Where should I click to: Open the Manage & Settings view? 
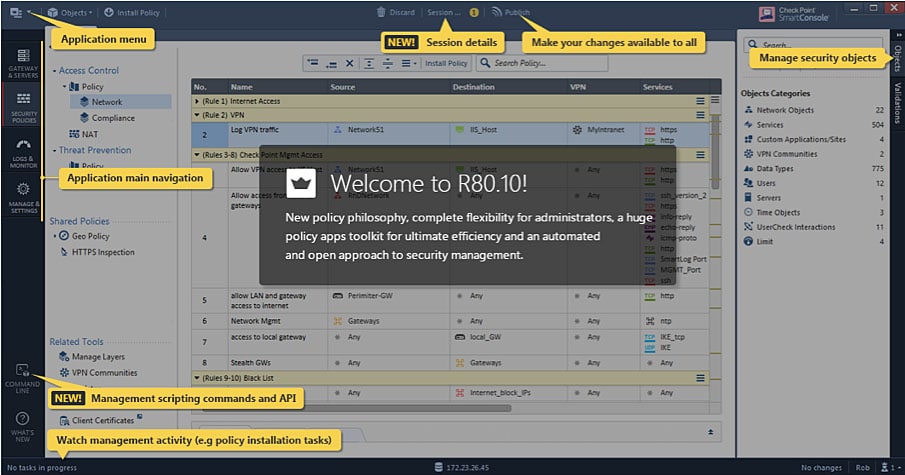[23, 197]
